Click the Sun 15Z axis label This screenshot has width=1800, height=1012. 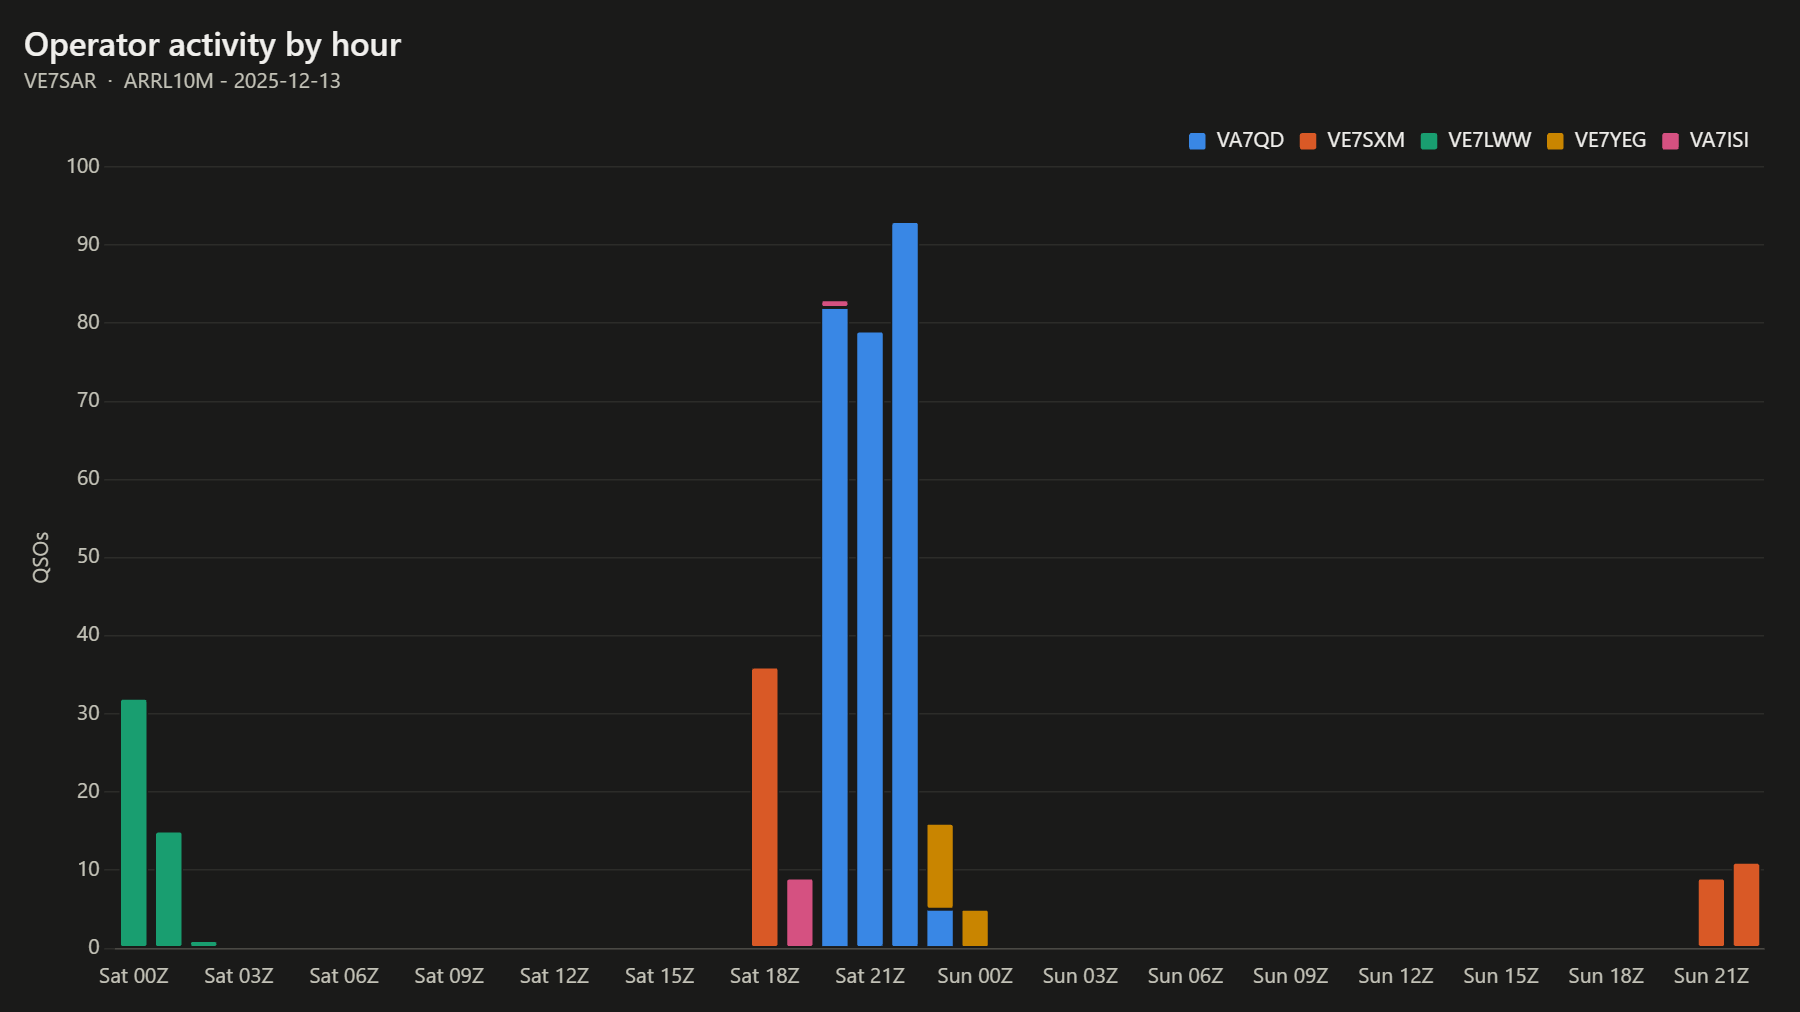pos(1501,976)
